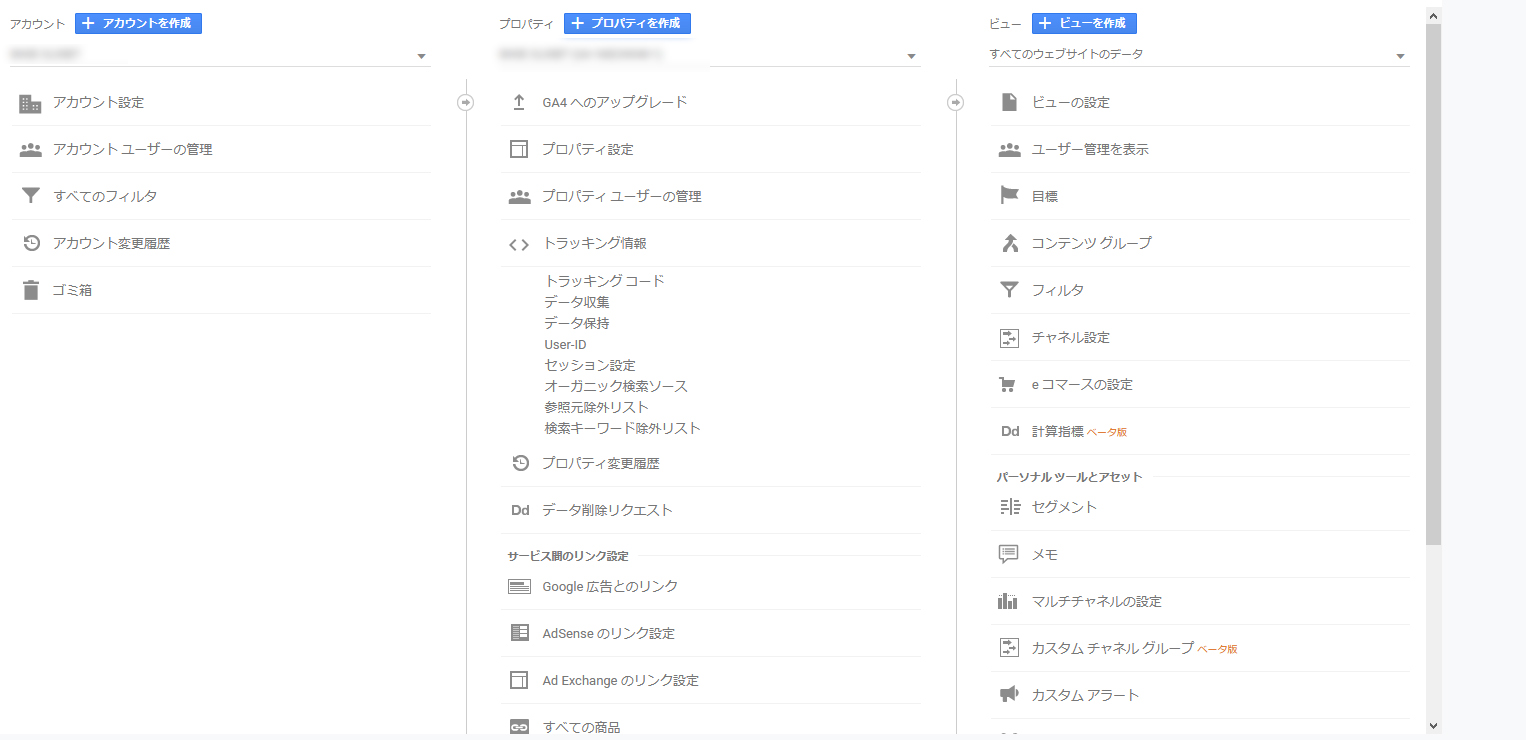Click the 計算指標 Dd icon

(x=1010, y=432)
